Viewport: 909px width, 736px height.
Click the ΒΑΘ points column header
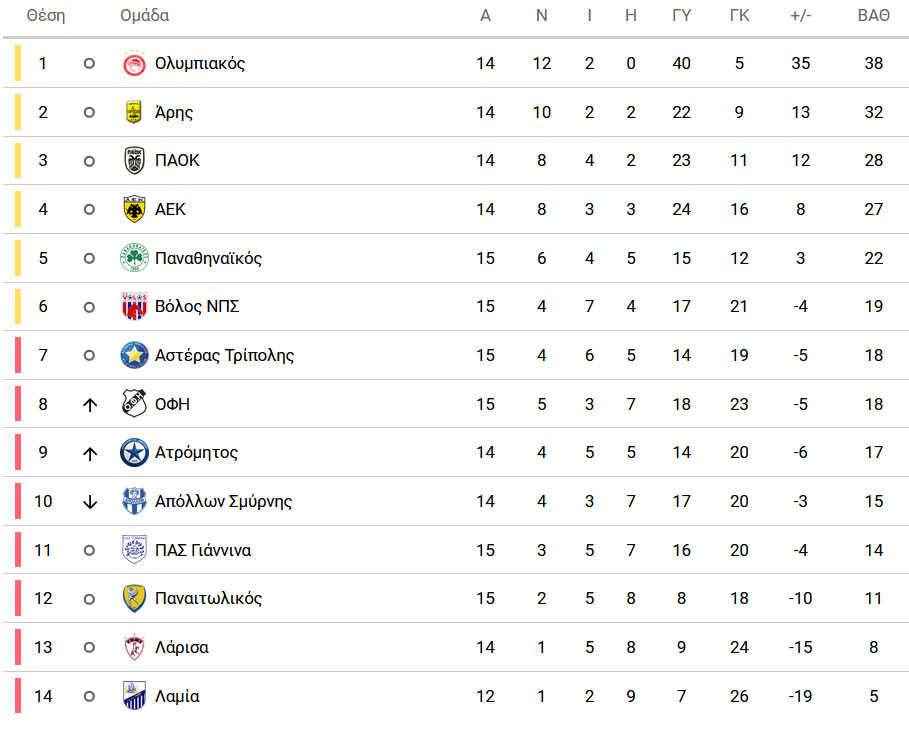pos(874,16)
